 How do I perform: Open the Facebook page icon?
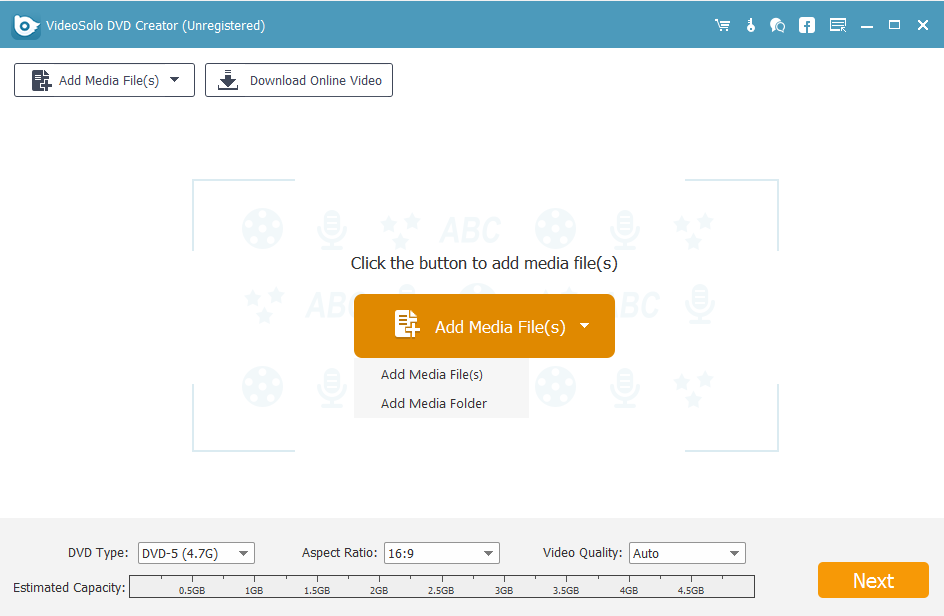tap(807, 25)
